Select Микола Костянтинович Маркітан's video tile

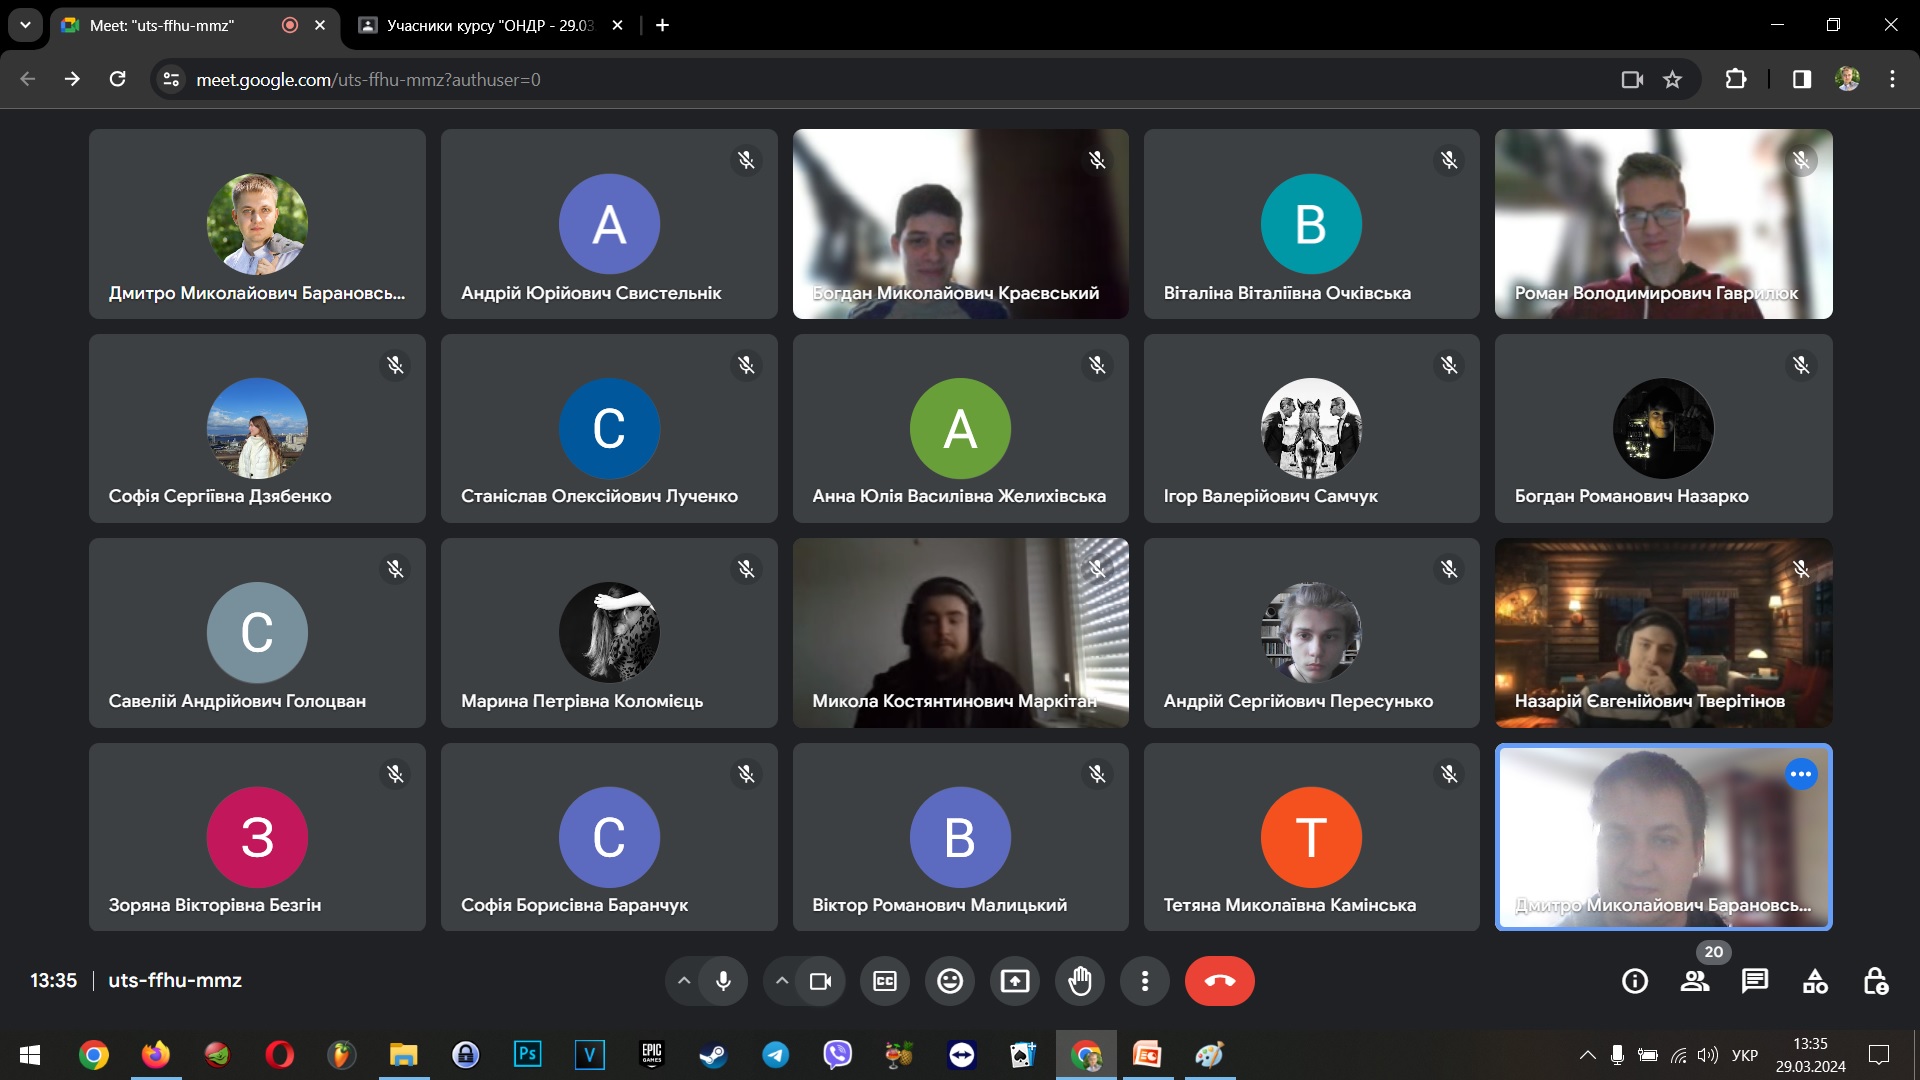960,632
